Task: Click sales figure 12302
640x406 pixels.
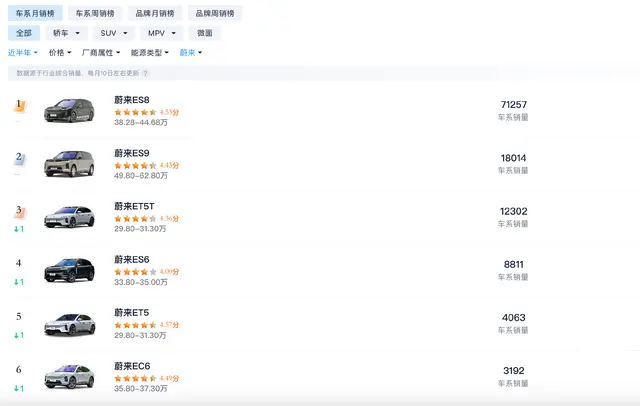Action: (513, 211)
